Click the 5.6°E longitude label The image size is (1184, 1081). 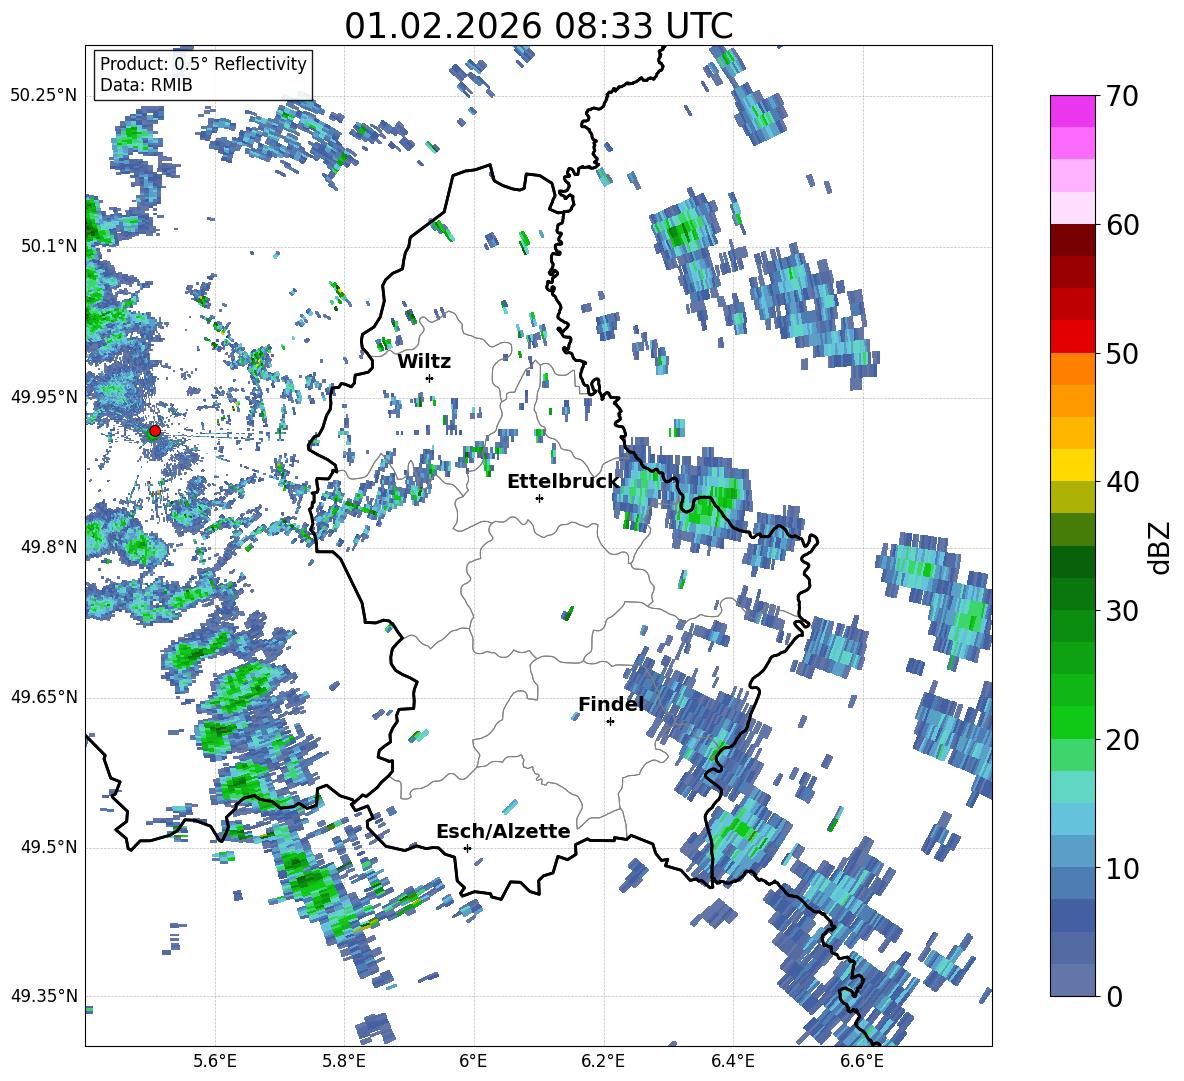(x=215, y=1061)
